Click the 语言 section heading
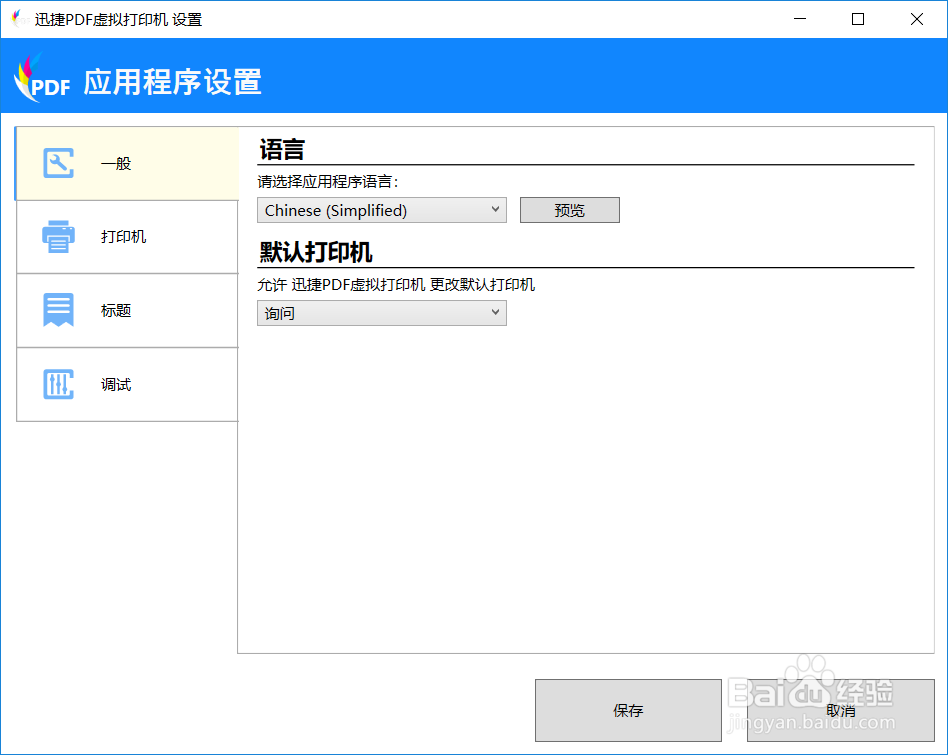Screen dimensions: 948x755 tap(282, 149)
